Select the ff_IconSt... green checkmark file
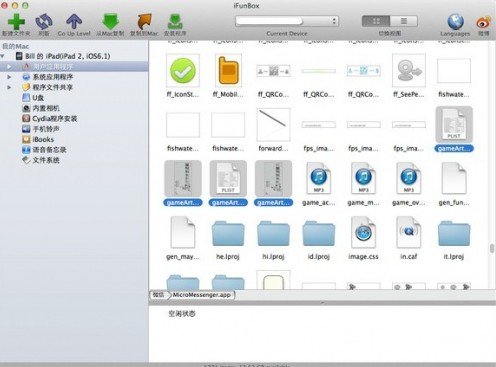496x367 pixels. (x=183, y=70)
